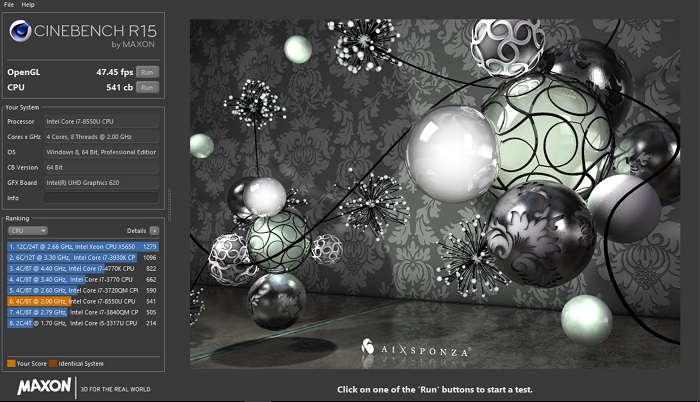Click the Identical System legend swatch

point(53,364)
